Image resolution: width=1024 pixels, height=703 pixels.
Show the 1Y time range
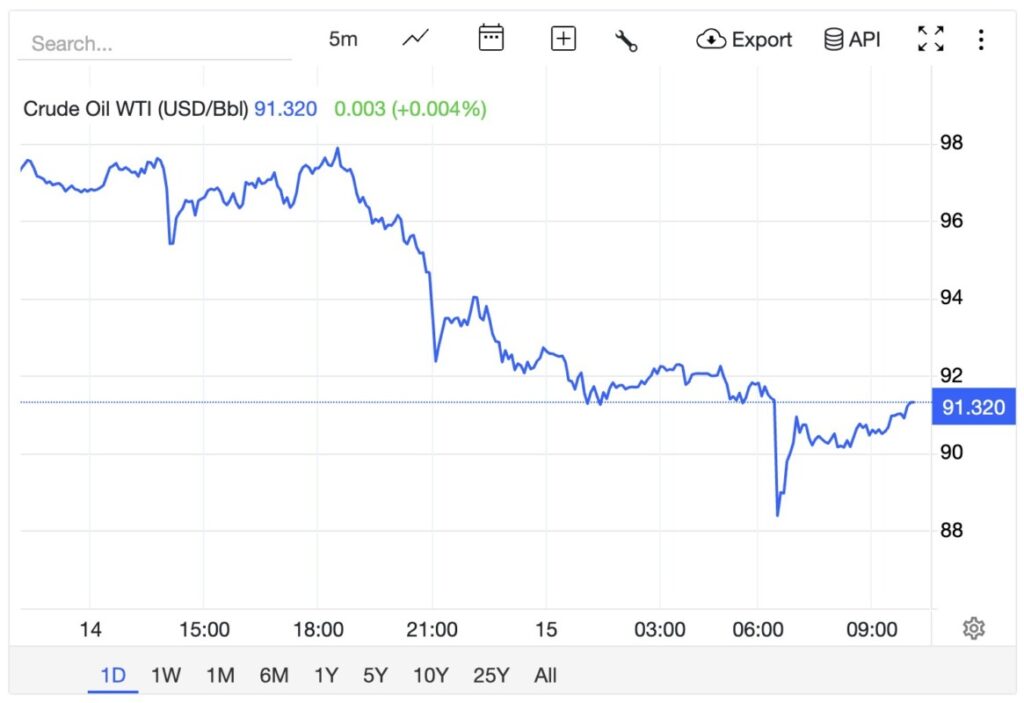click(x=326, y=675)
